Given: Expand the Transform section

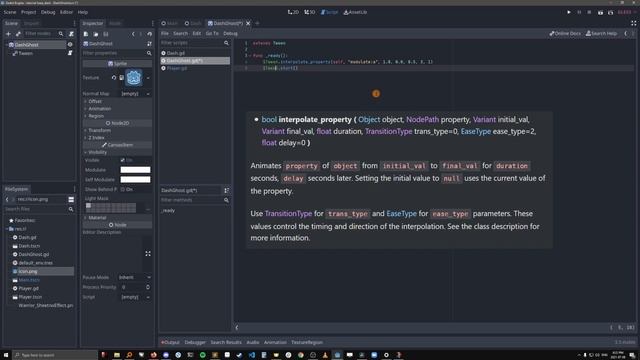Looking at the screenshot, I should tap(99, 130).
